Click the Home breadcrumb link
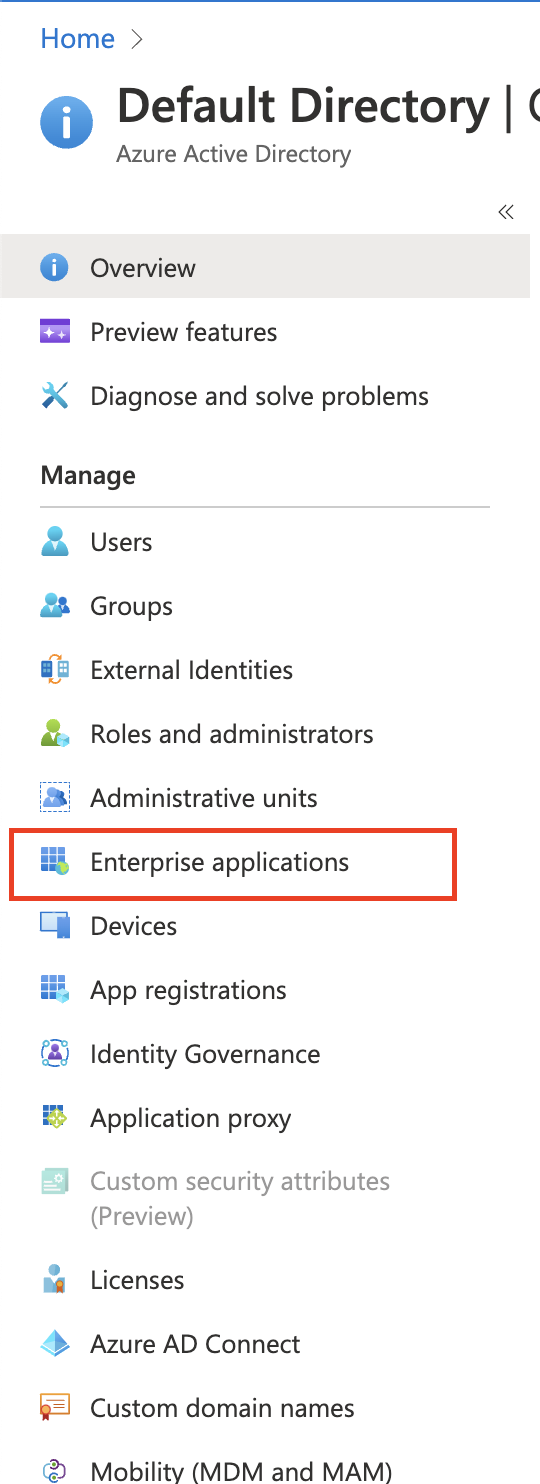Image resolution: width=540 pixels, height=1484 pixels. tap(77, 39)
